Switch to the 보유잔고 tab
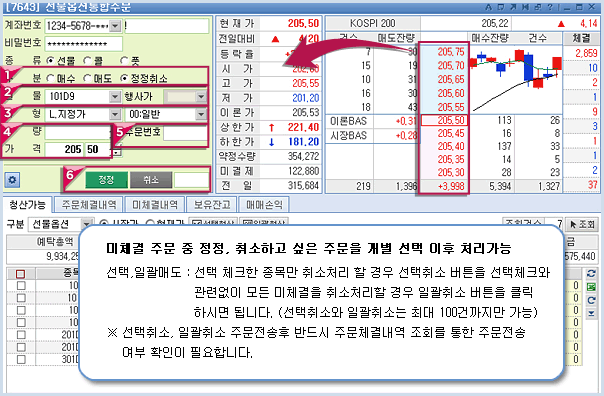The image size is (604, 396). [x=211, y=205]
